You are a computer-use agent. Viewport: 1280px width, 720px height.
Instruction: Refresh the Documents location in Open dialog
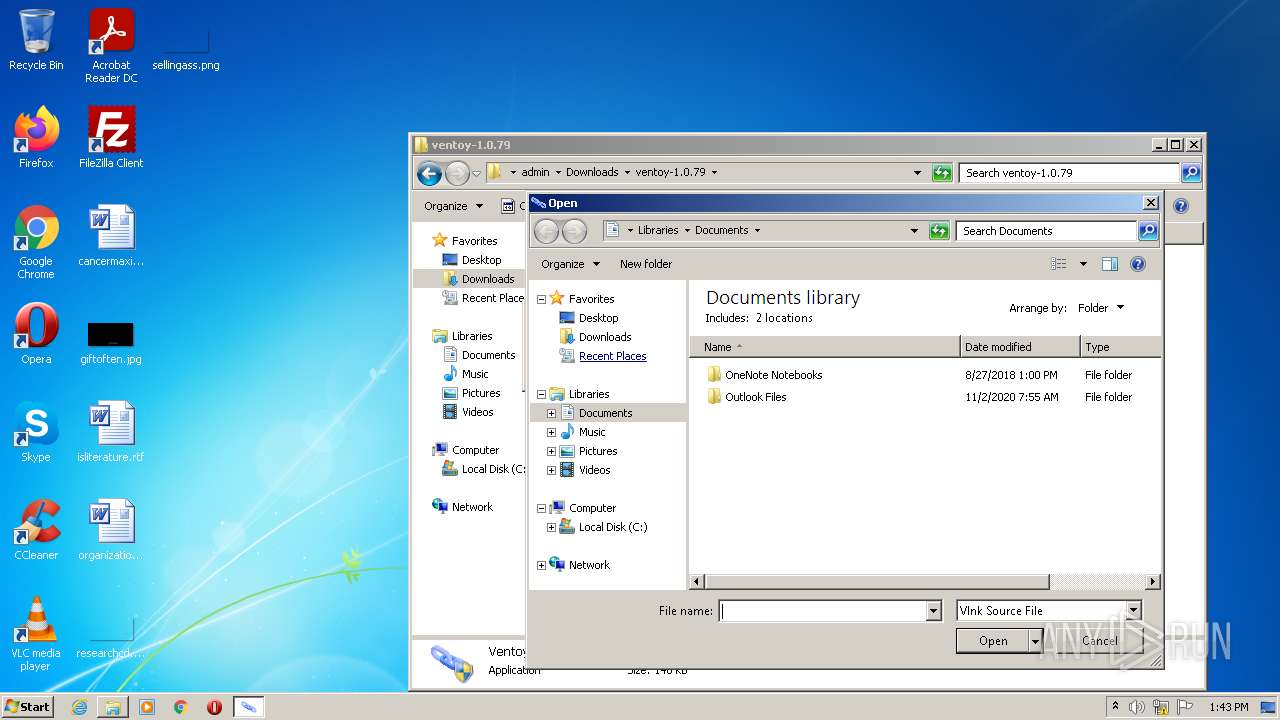(x=938, y=231)
